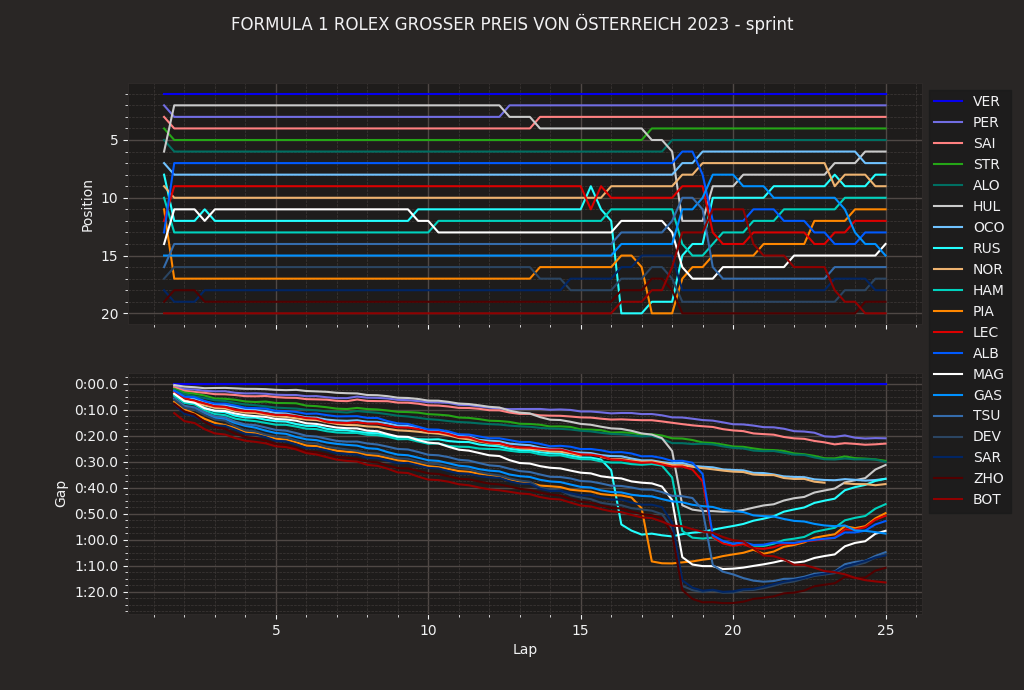
Task: Click the 15 tick on the Lap axis
Action: click(581, 630)
